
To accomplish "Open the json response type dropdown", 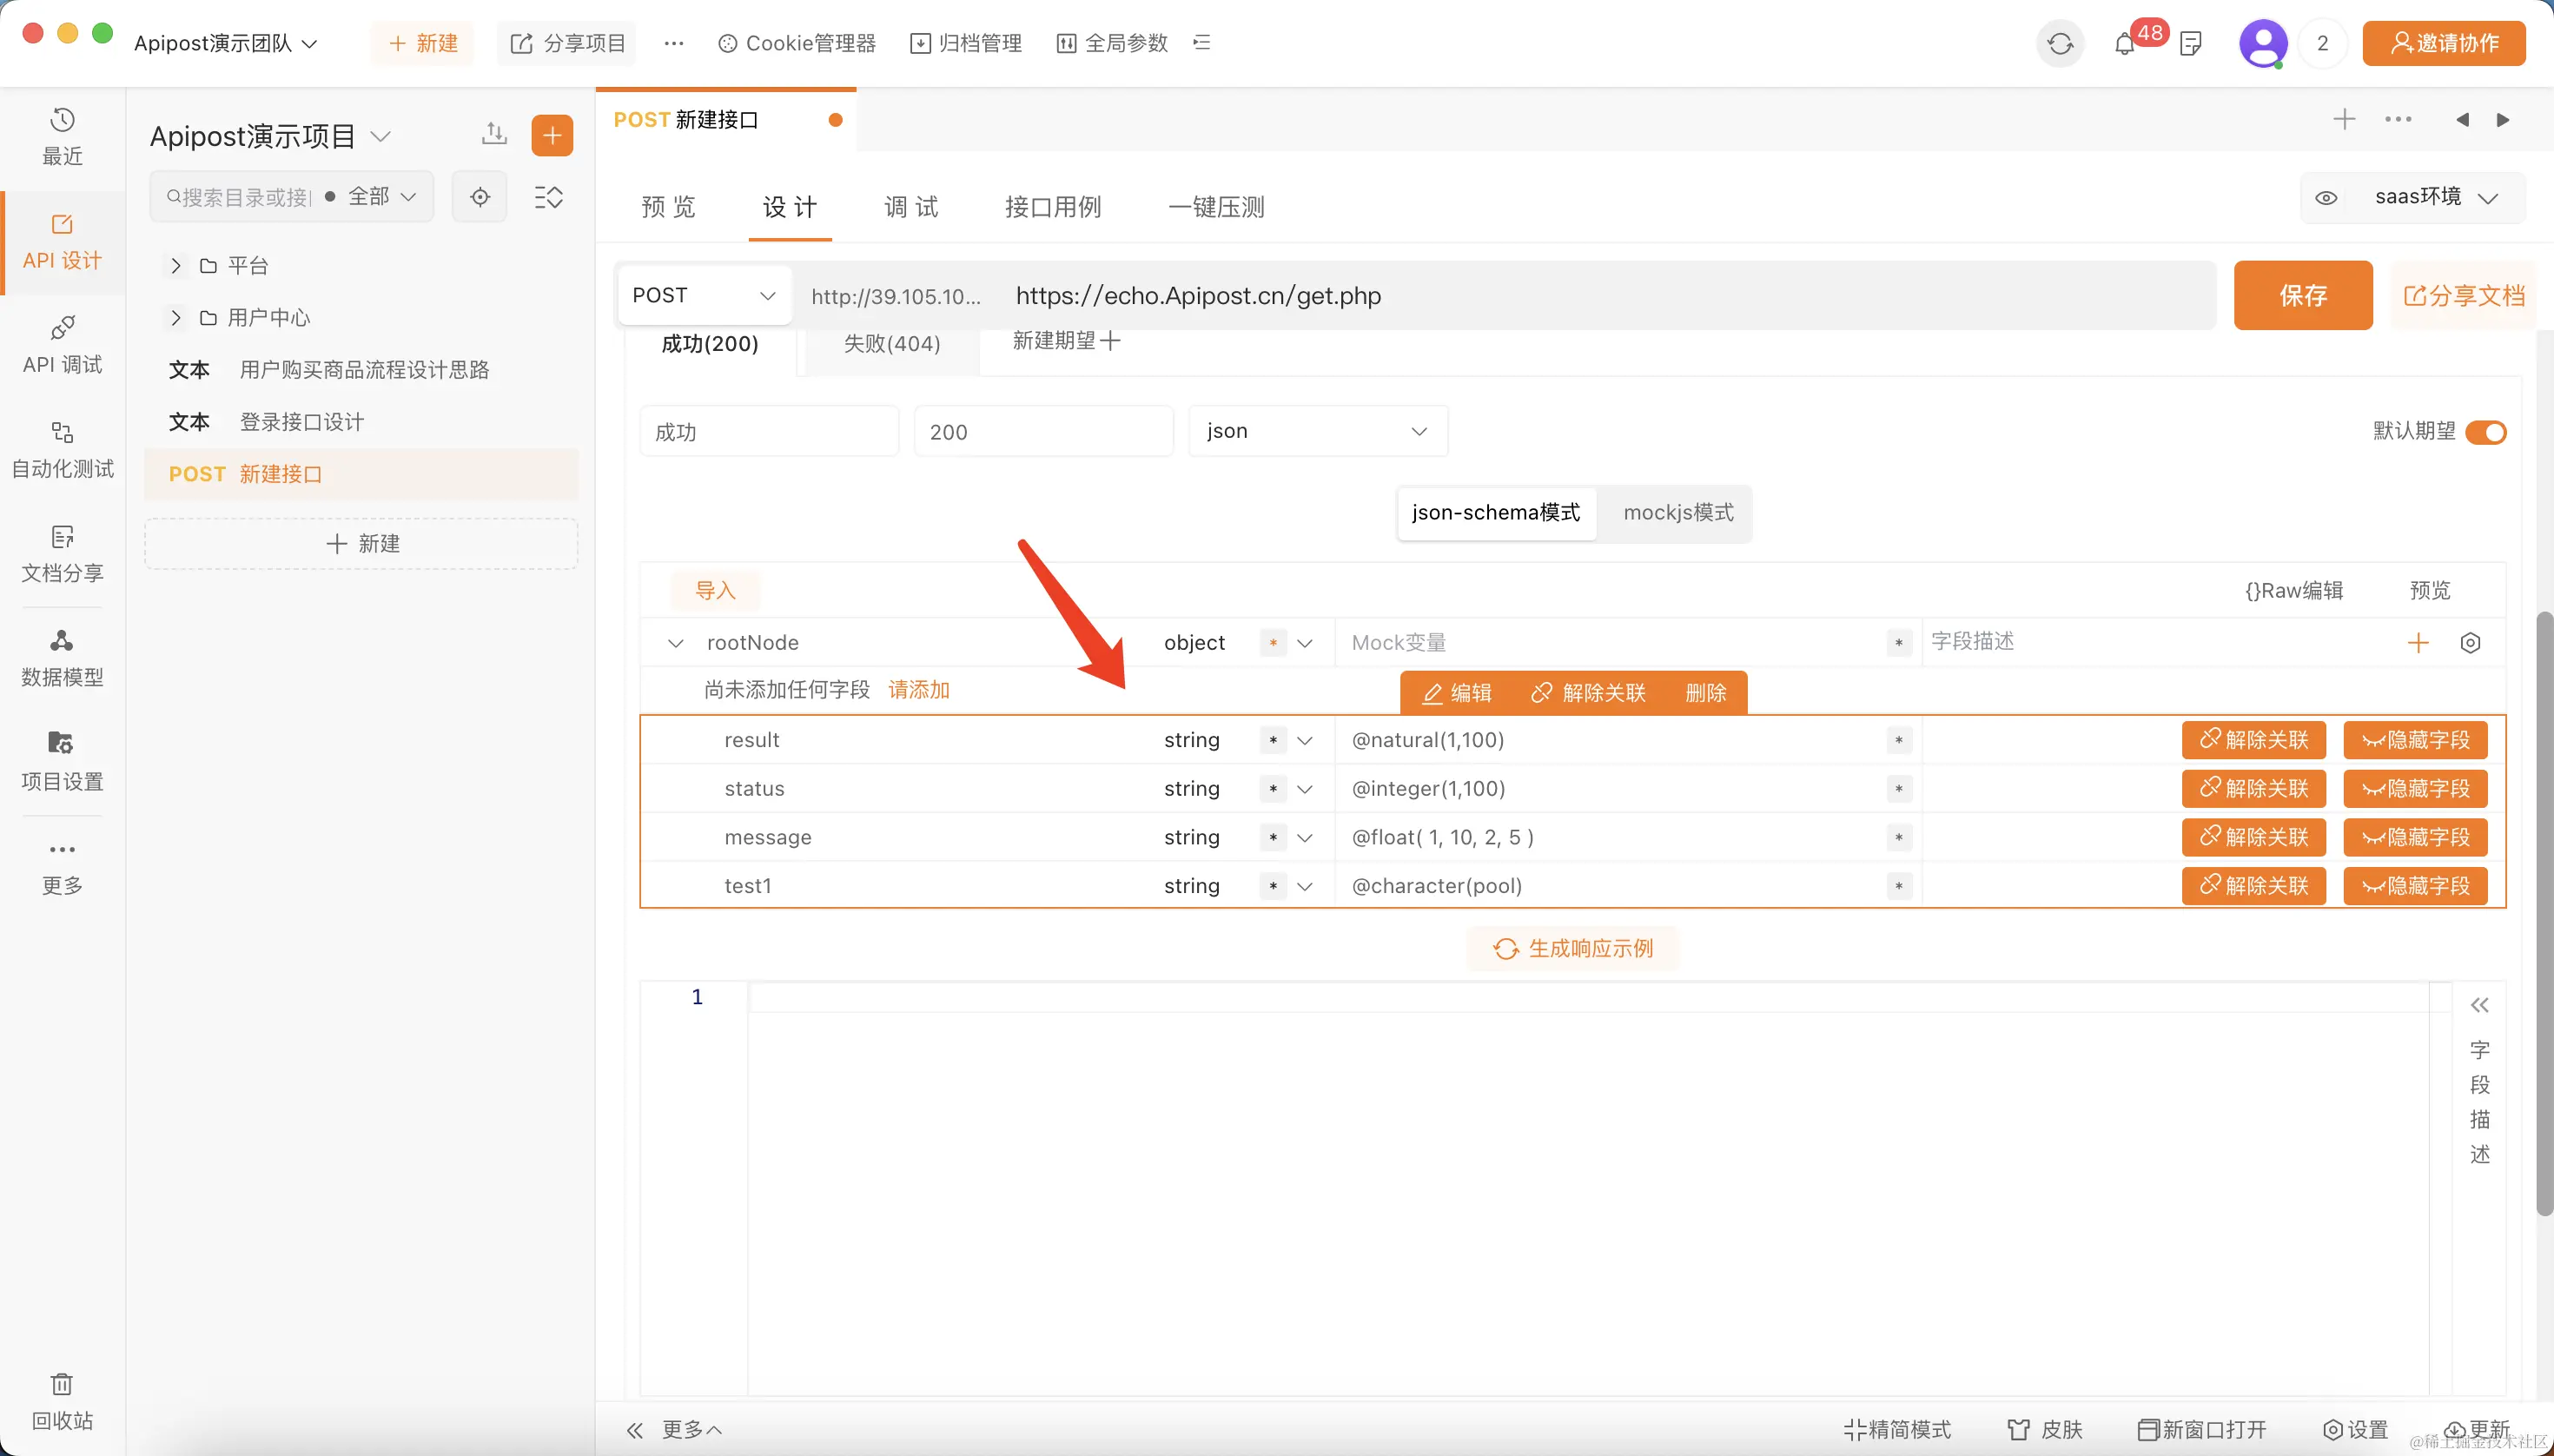I will click(x=1317, y=431).
